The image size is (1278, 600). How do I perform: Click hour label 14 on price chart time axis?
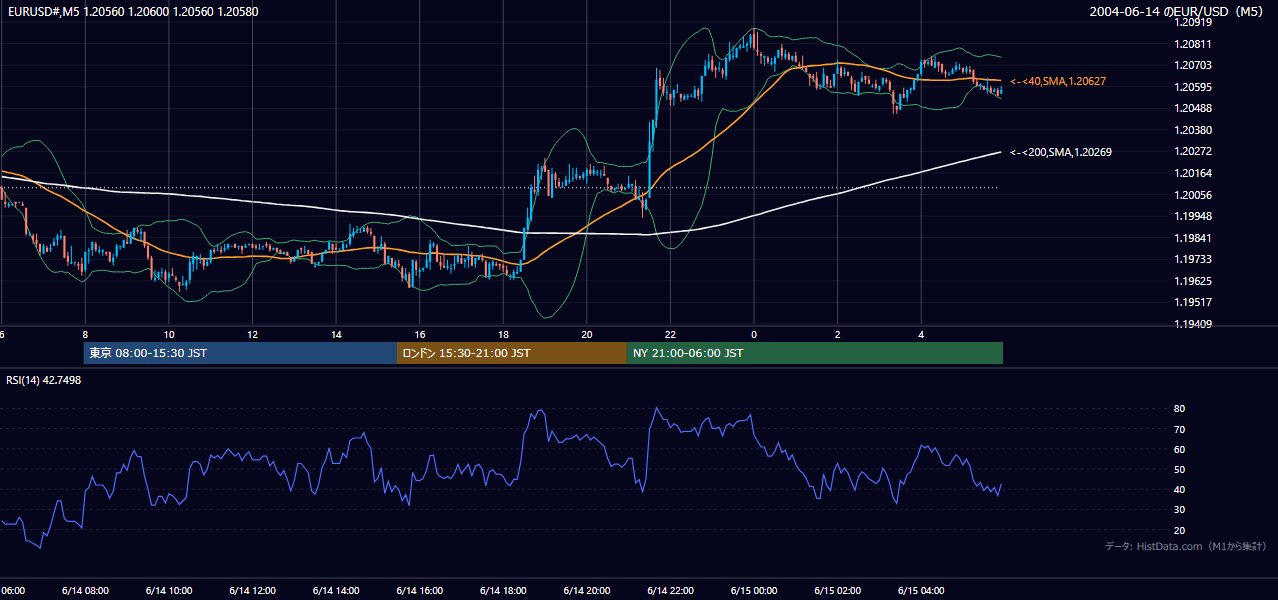(337, 334)
